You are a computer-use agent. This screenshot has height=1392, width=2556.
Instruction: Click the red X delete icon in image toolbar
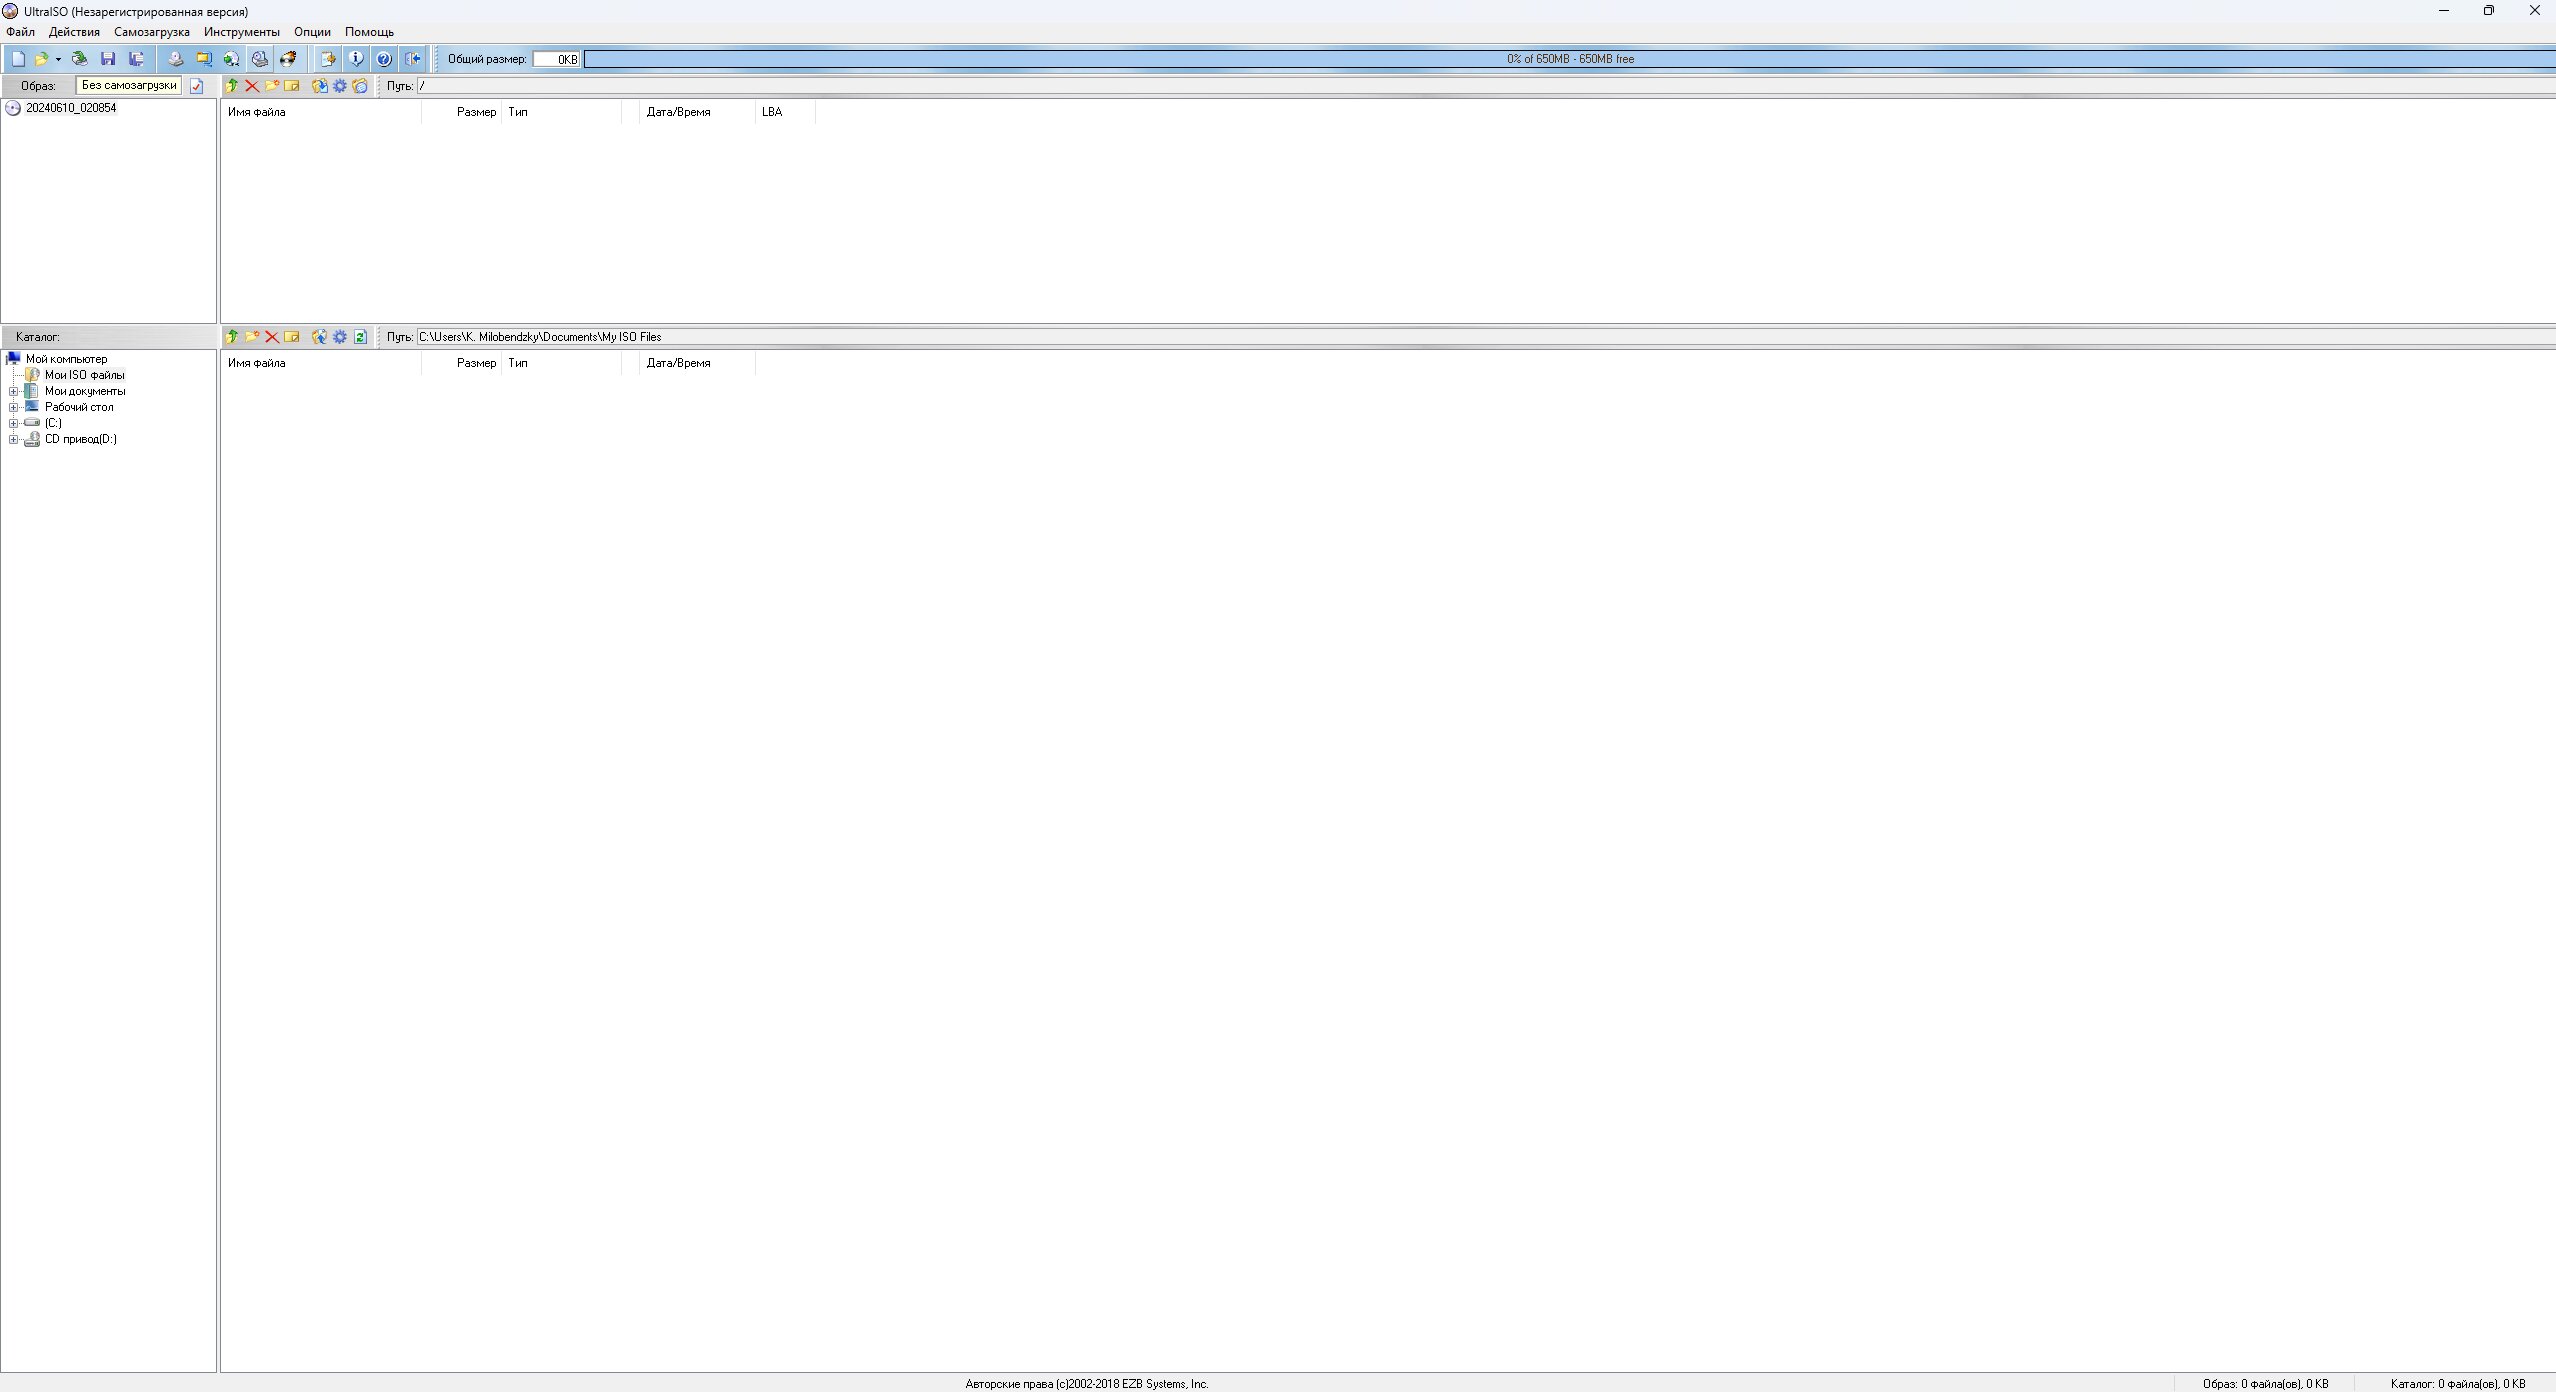252,86
